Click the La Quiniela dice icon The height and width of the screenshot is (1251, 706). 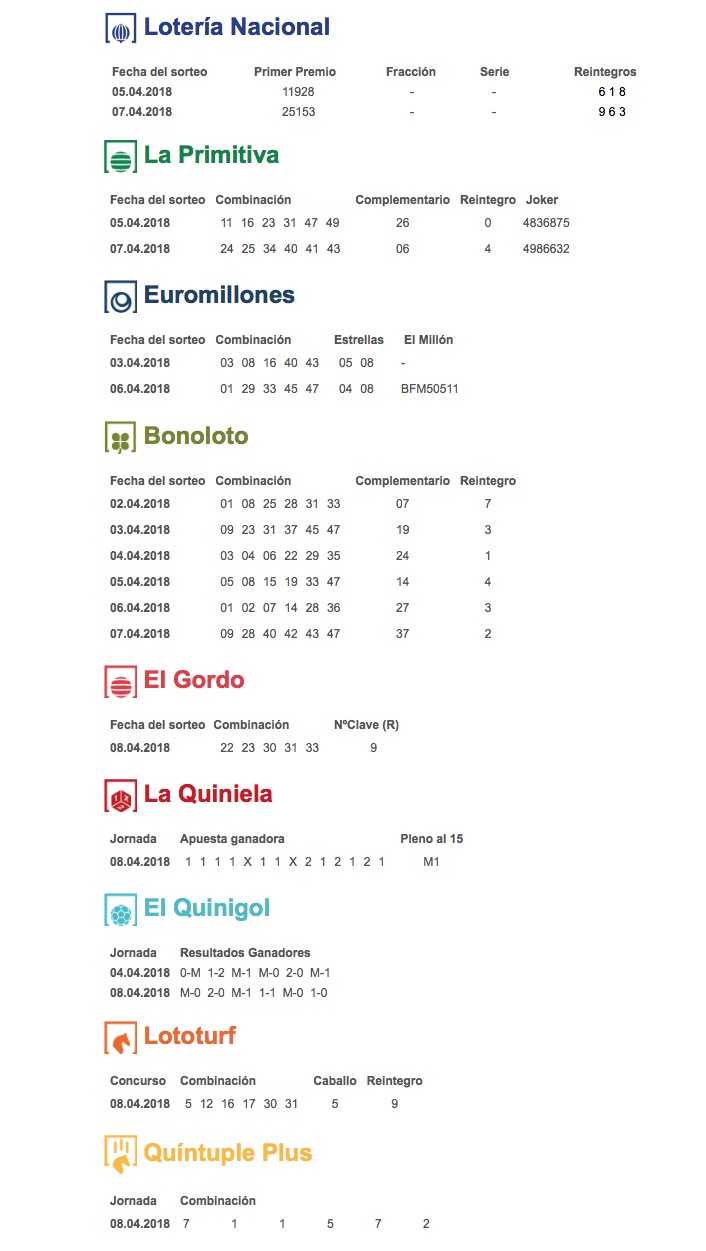[121, 796]
